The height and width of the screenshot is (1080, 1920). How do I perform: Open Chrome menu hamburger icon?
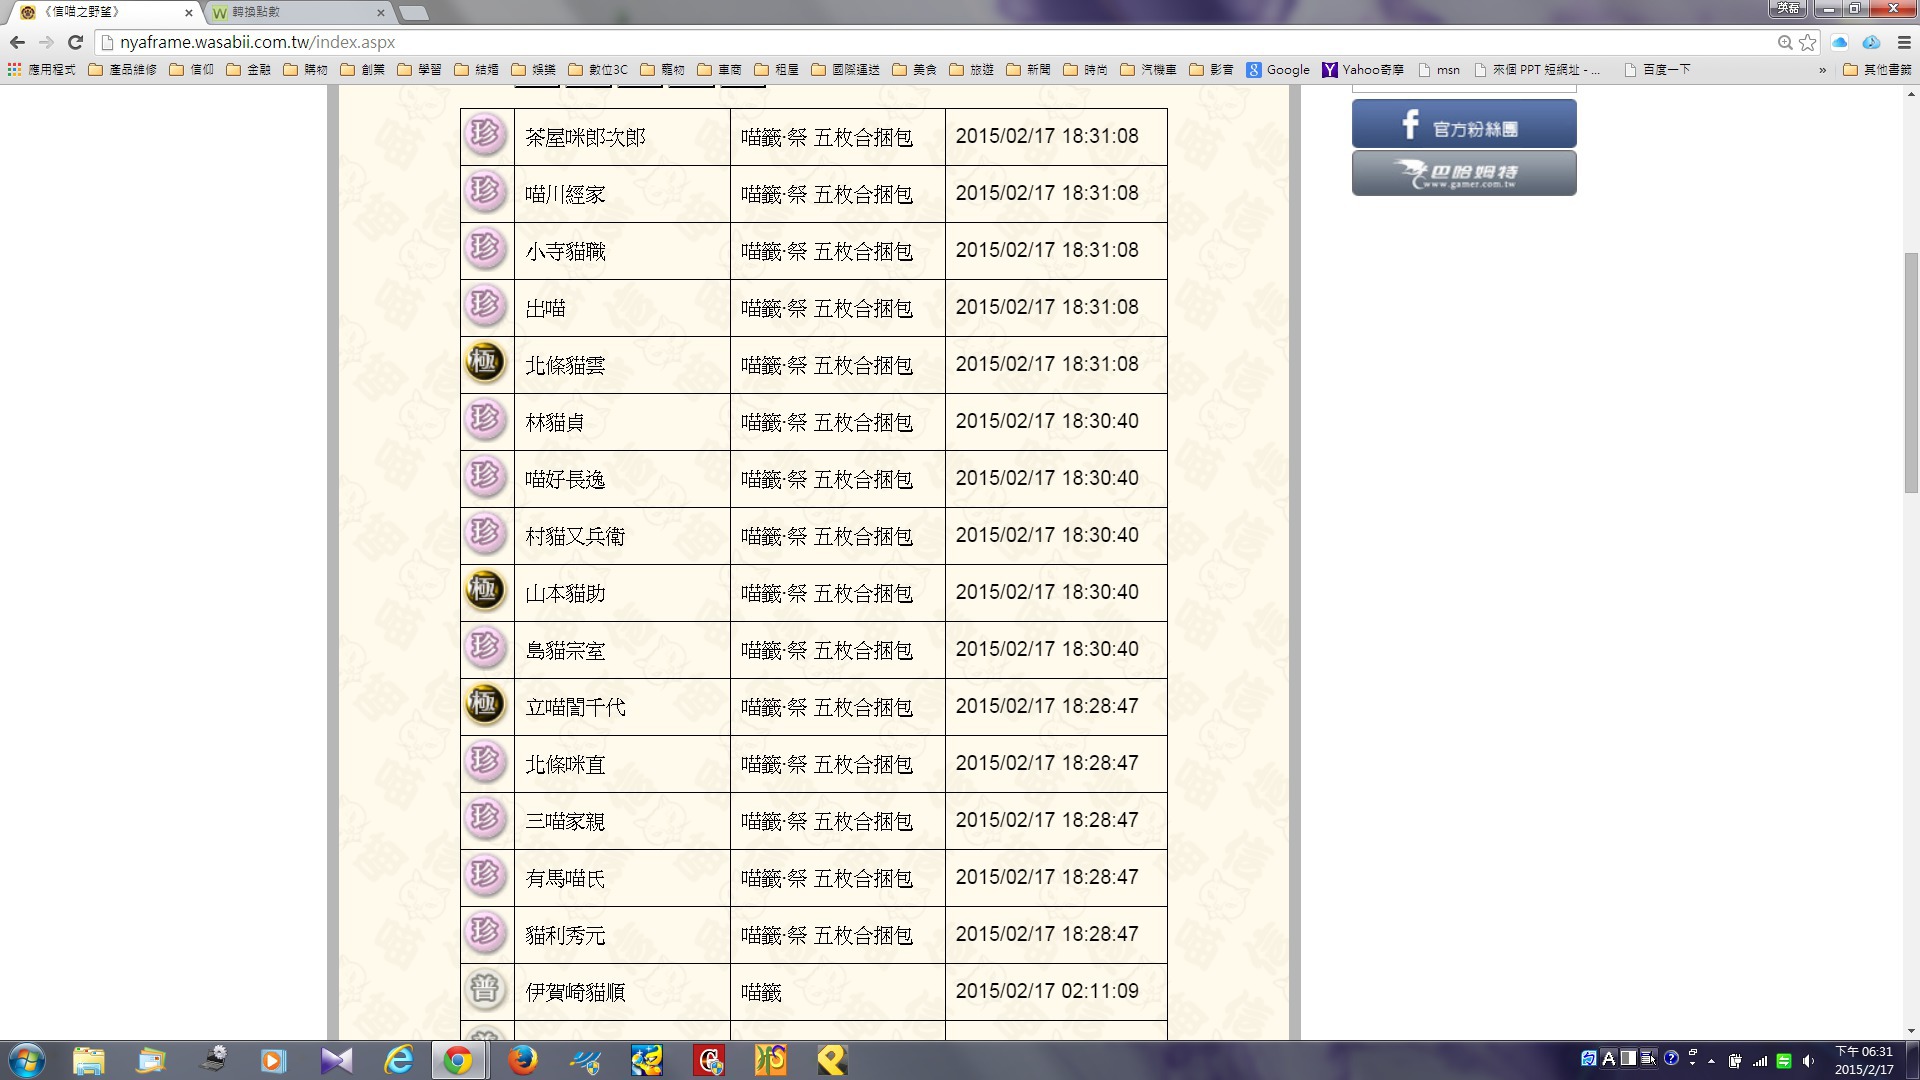1904,42
